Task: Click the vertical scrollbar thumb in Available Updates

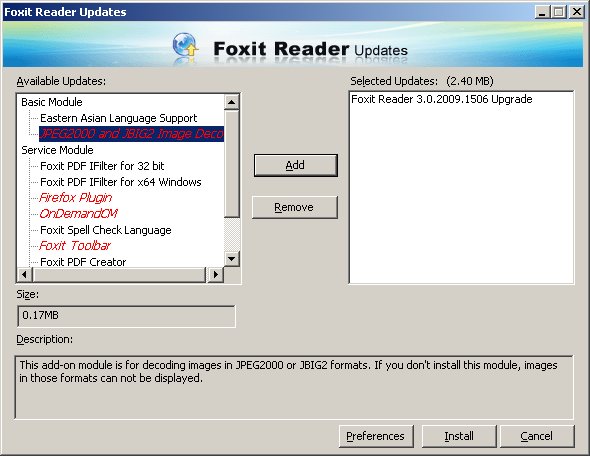Action: click(x=231, y=164)
